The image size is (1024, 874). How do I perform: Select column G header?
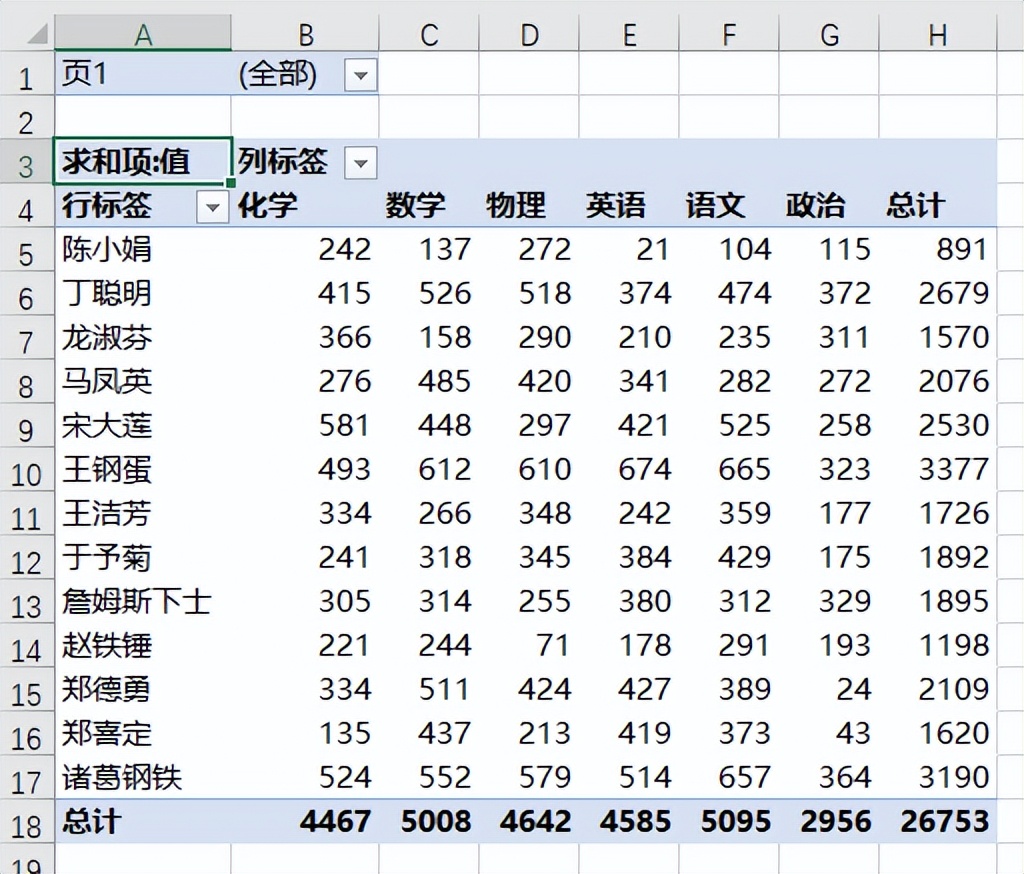829,34
